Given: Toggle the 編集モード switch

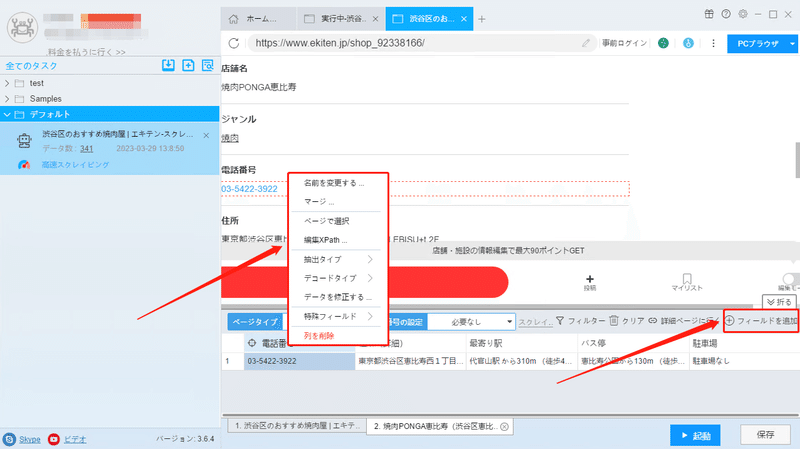Looking at the screenshot, I should 791,279.
